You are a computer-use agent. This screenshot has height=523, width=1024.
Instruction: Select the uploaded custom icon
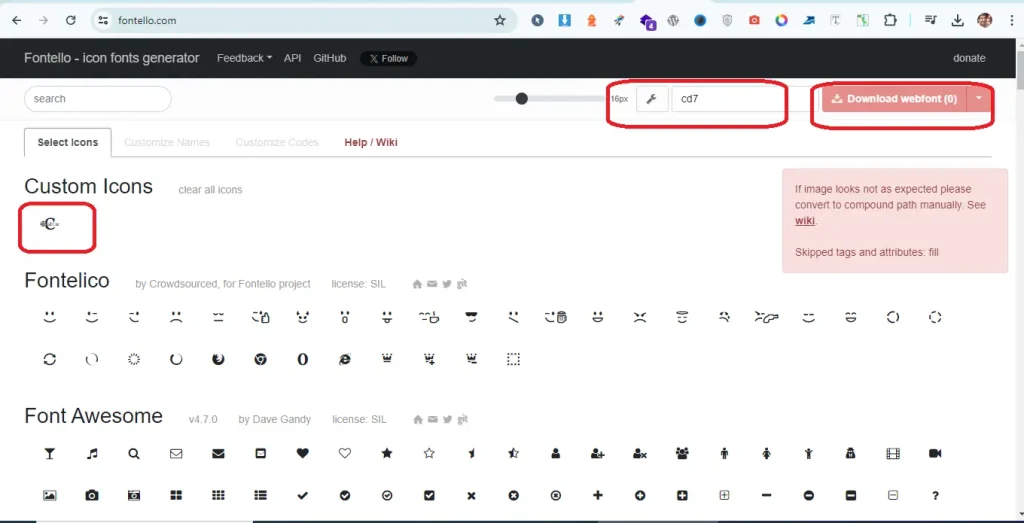pyautogui.click(x=50, y=224)
